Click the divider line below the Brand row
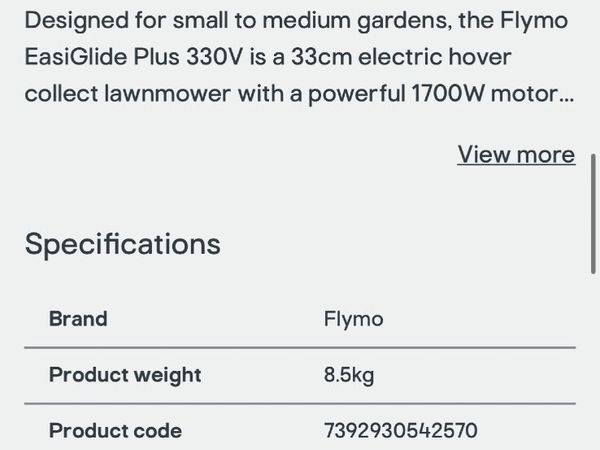Screen dimensions: 600x450 (300, 347)
